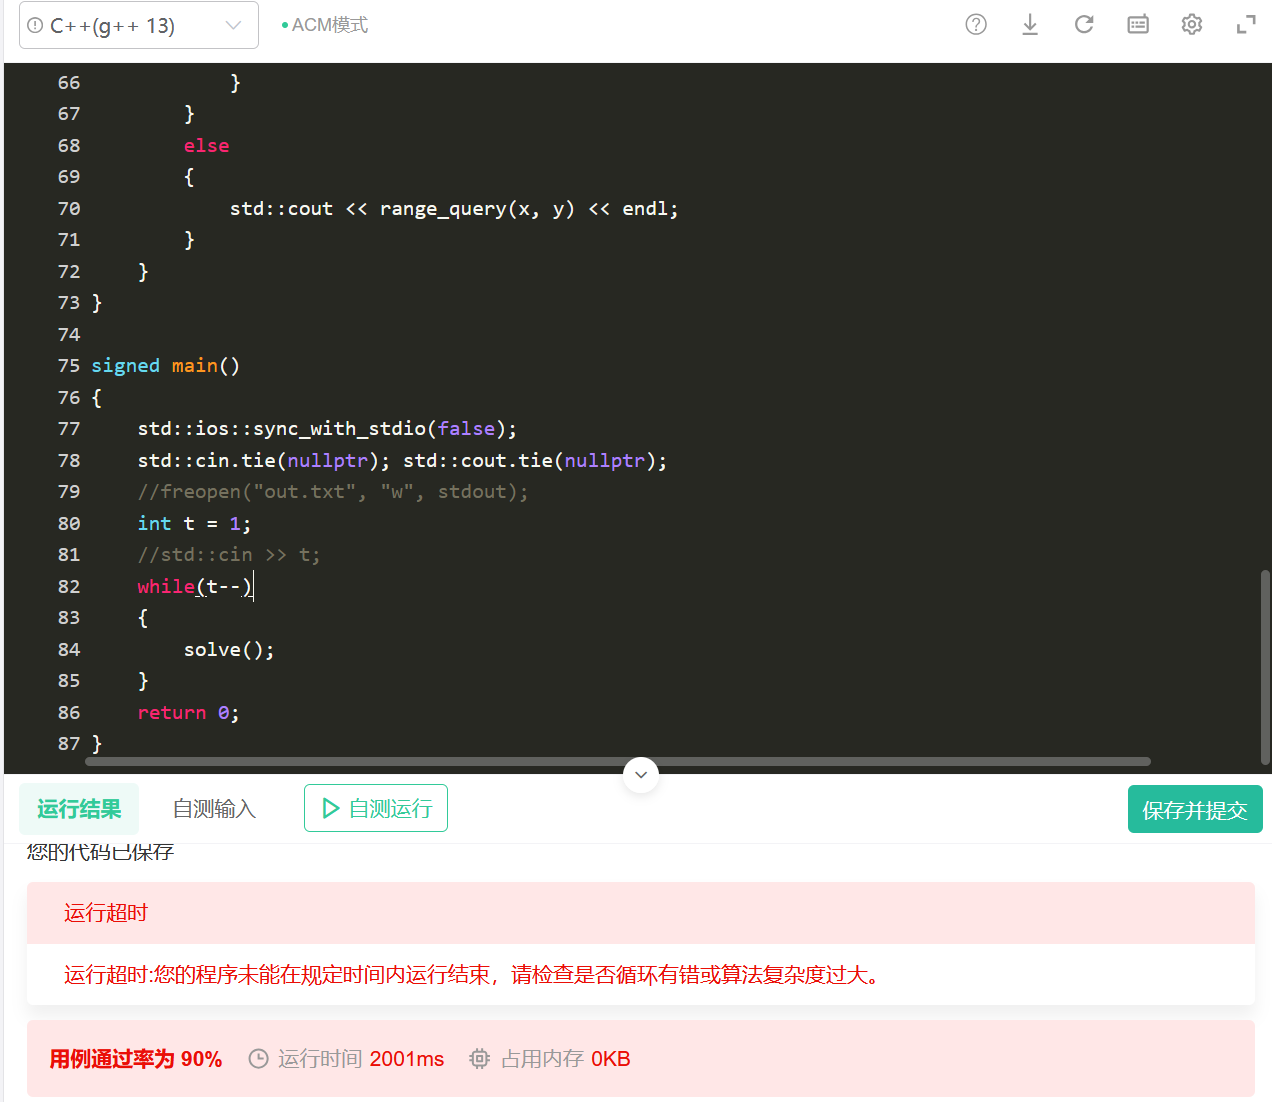
Task: Click the info icon beside C++ language
Action: (36, 26)
